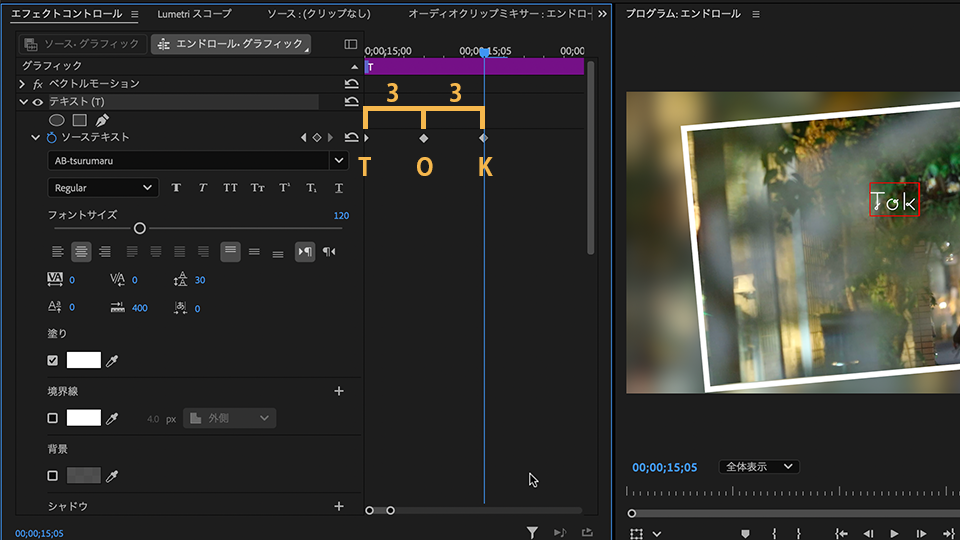Switch to ソース:(クリップなし) tab
960x540 pixels.
(x=319, y=13)
